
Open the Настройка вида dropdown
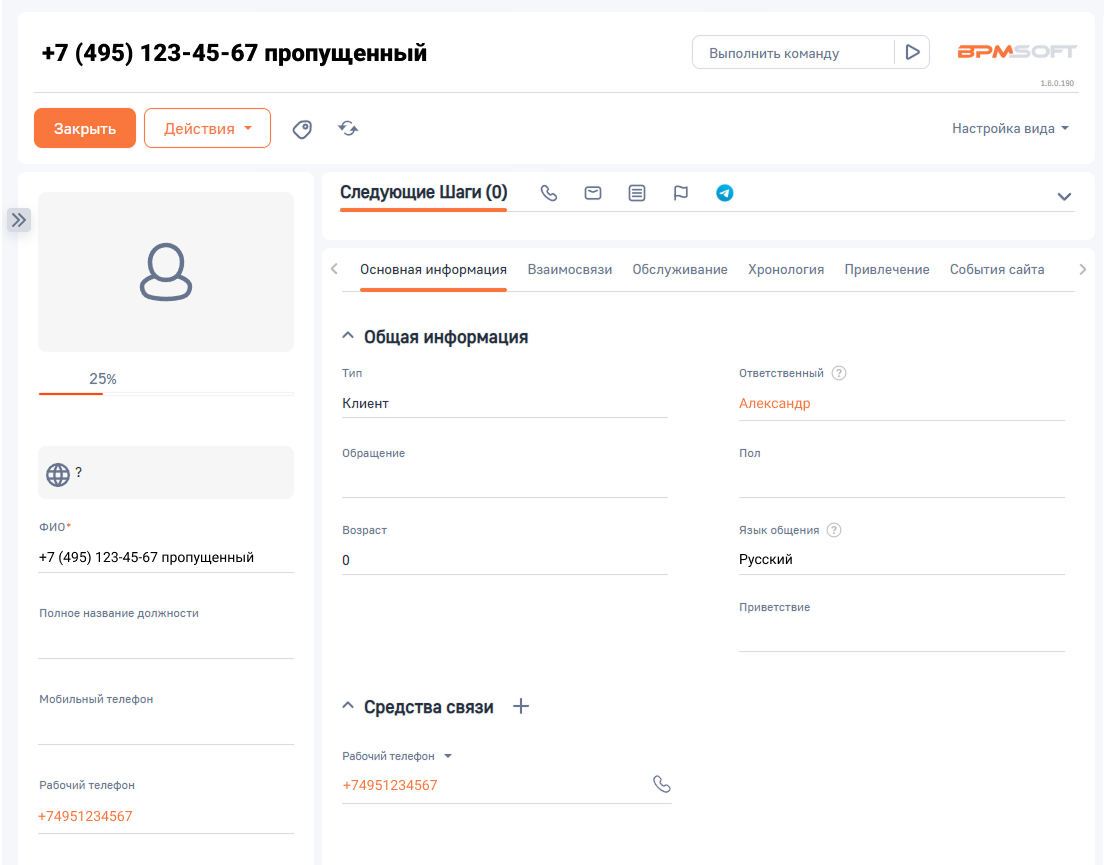click(x=1010, y=128)
